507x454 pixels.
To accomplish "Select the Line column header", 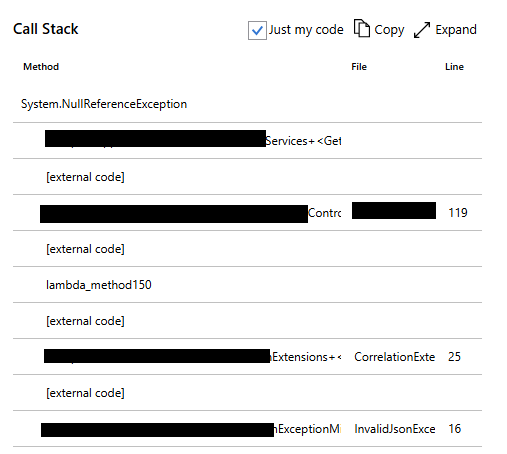I will (x=454, y=67).
